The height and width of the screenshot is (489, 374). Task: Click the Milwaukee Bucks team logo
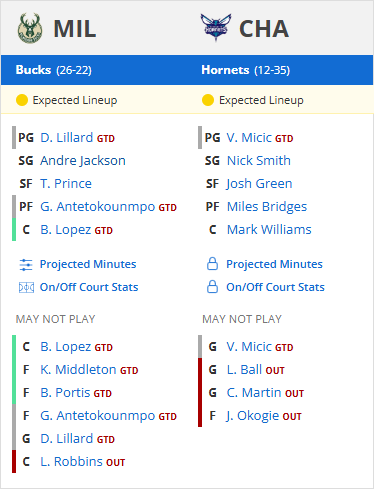pos(30,28)
